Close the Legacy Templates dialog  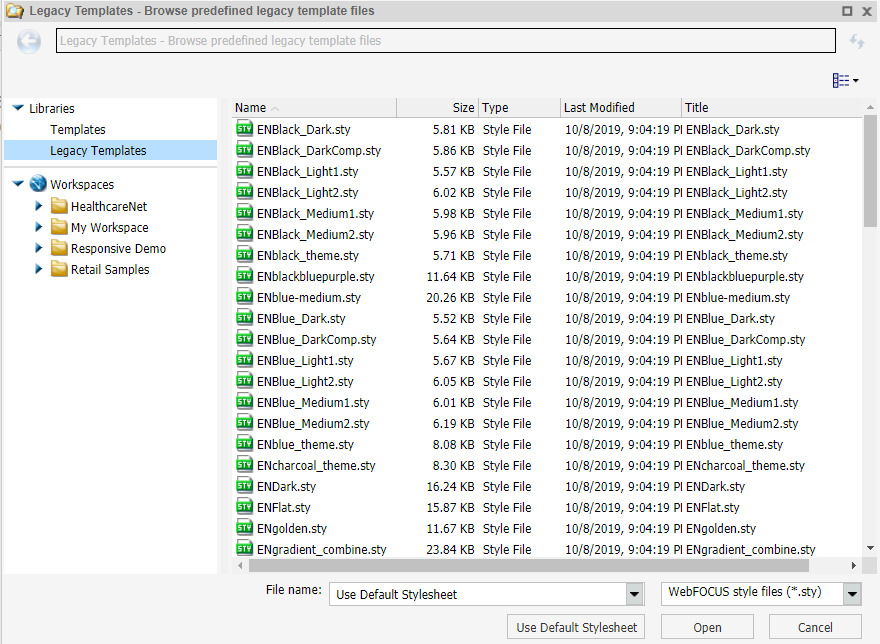(x=867, y=11)
